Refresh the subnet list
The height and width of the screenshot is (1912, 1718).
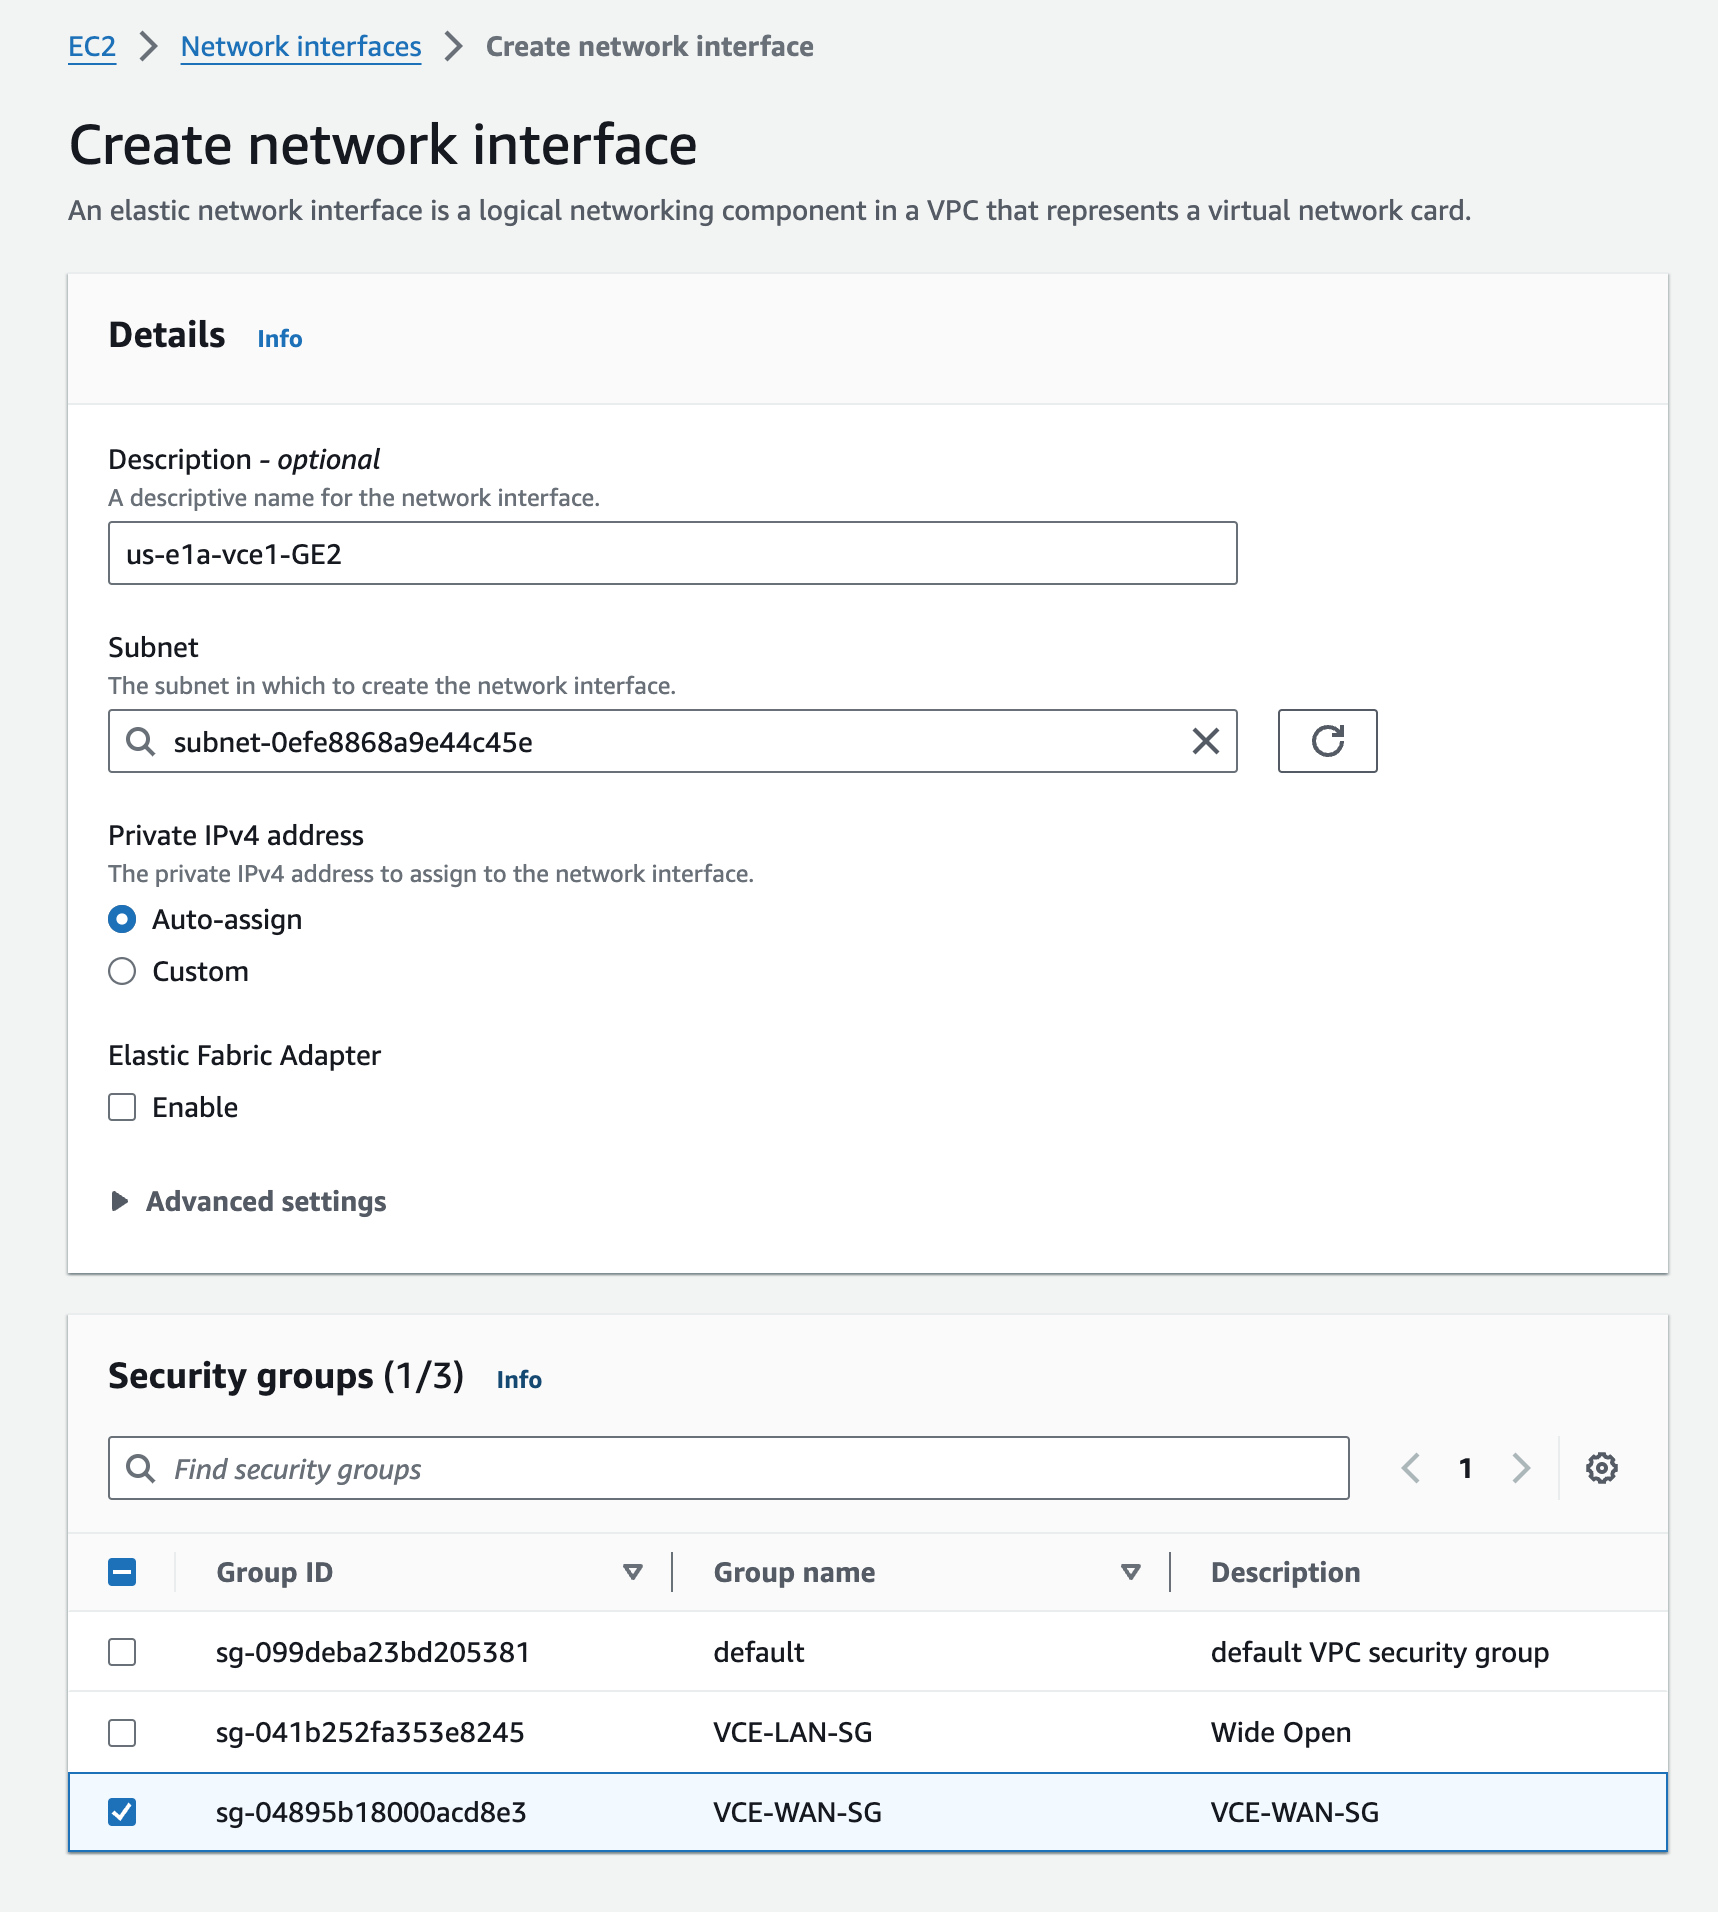tap(1327, 741)
